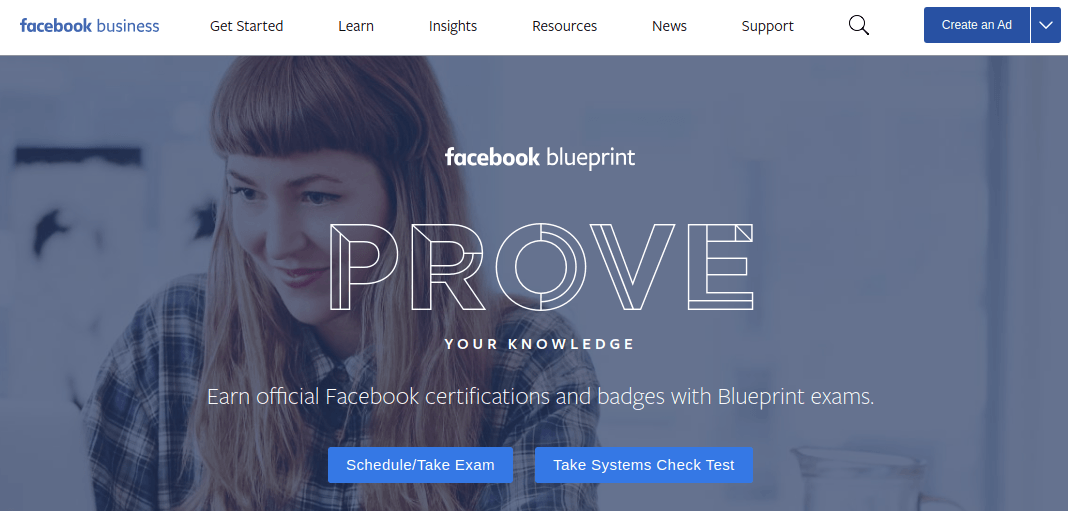Click the Schedule/Take Exam button

click(420, 465)
